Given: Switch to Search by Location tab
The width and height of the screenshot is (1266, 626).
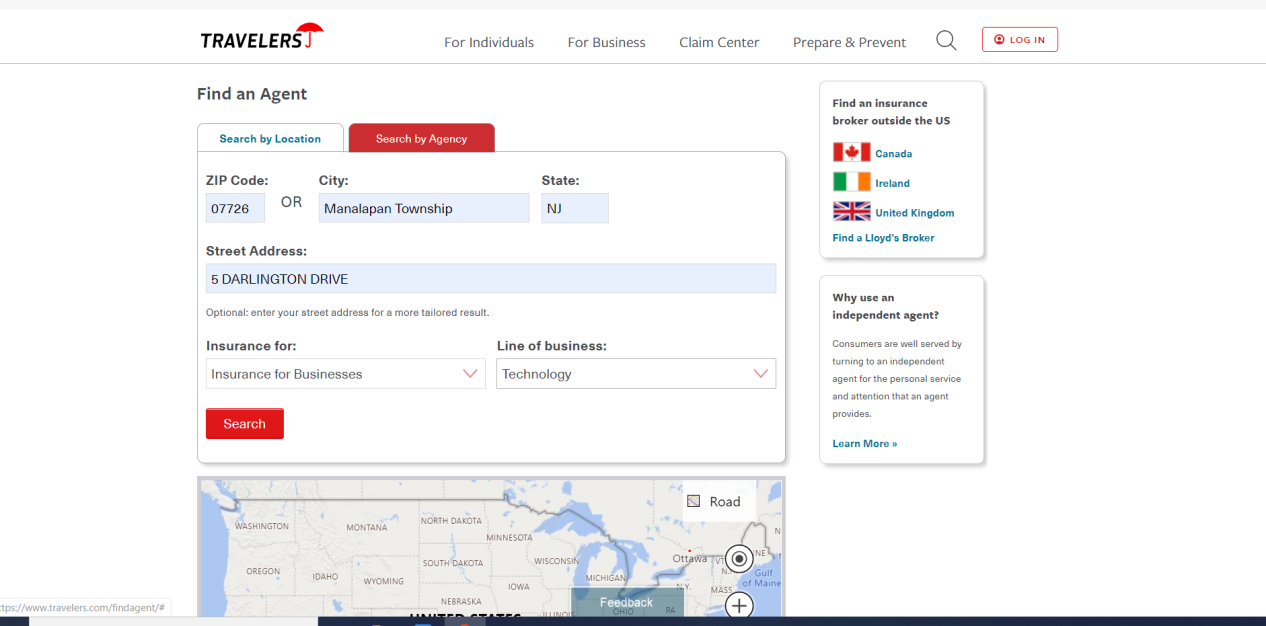Looking at the screenshot, I should [x=270, y=138].
